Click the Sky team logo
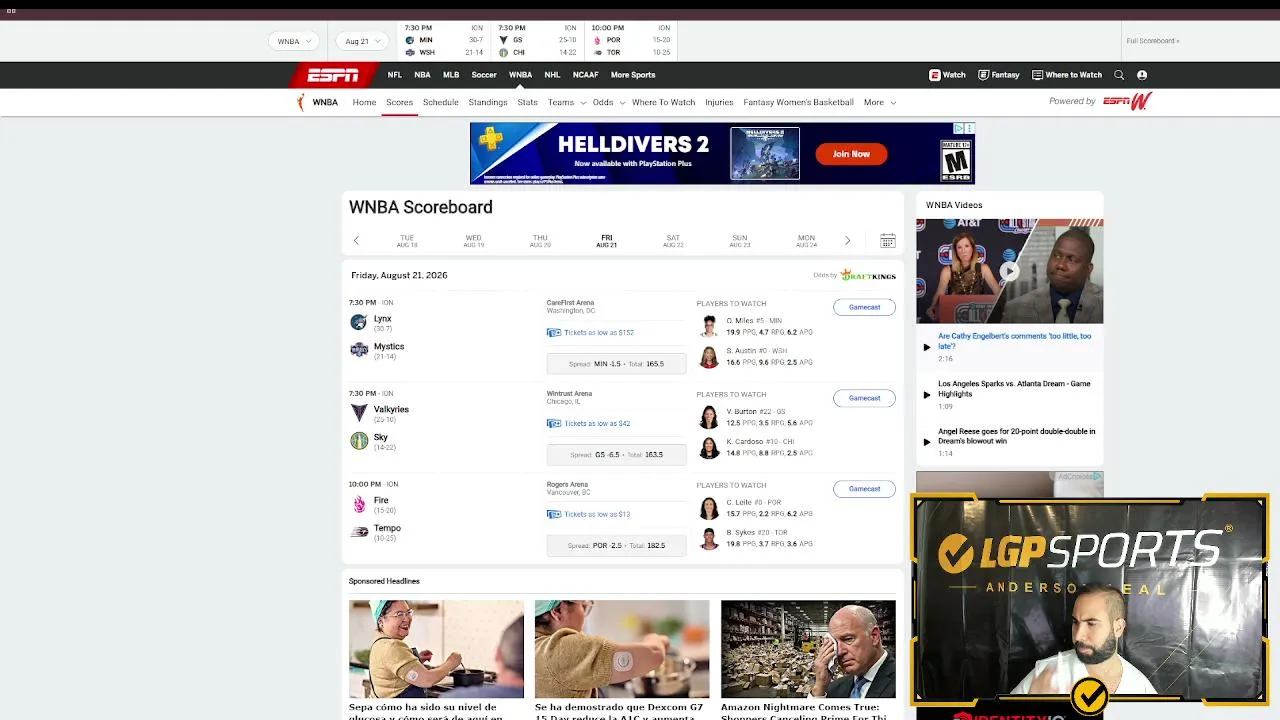Viewport: 1280px width, 720px height. pos(359,441)
